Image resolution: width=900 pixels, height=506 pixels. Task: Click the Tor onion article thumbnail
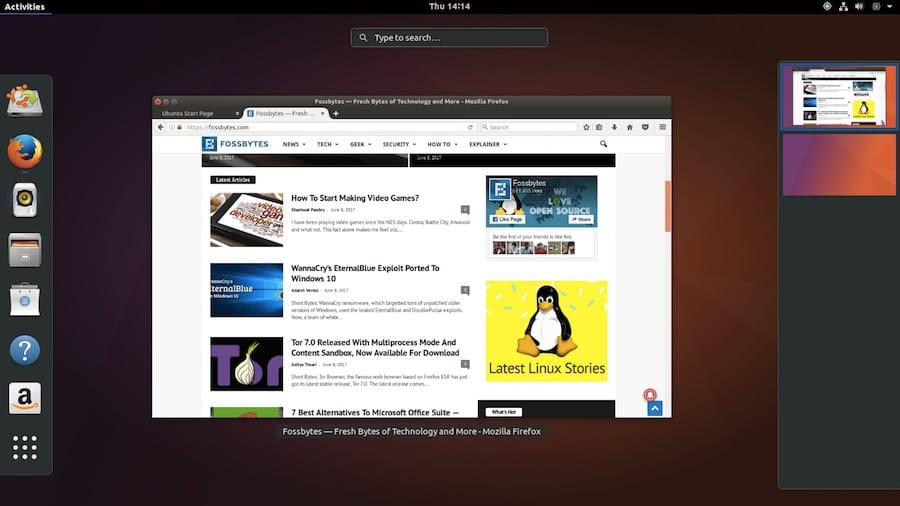pos(247,364)
